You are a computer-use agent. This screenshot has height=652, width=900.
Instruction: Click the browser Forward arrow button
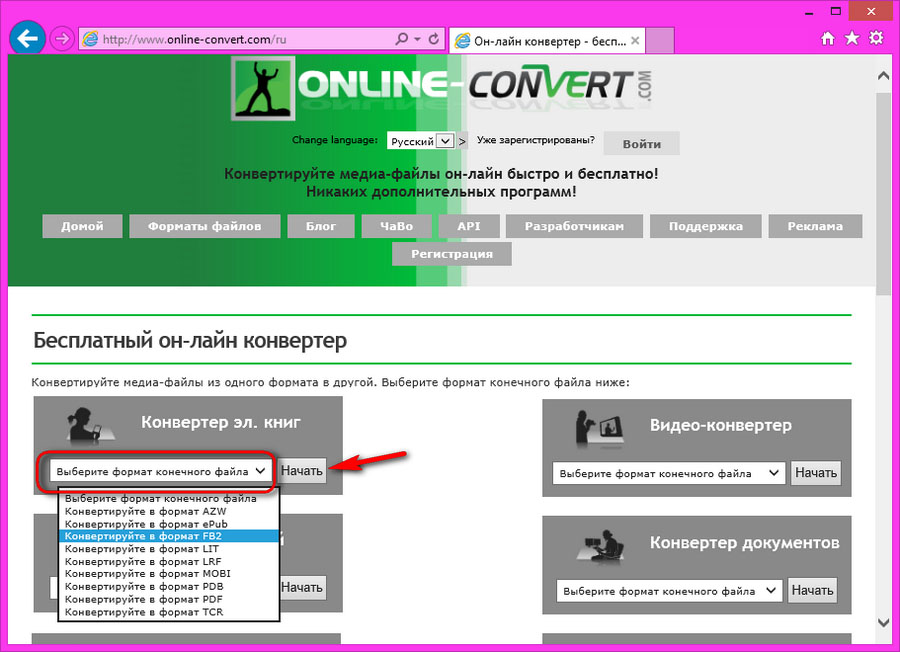(x=61, y=39)
